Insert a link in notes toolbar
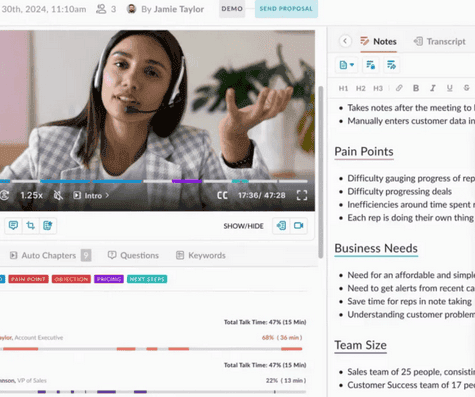475x397 pixels. click(399, 88)
